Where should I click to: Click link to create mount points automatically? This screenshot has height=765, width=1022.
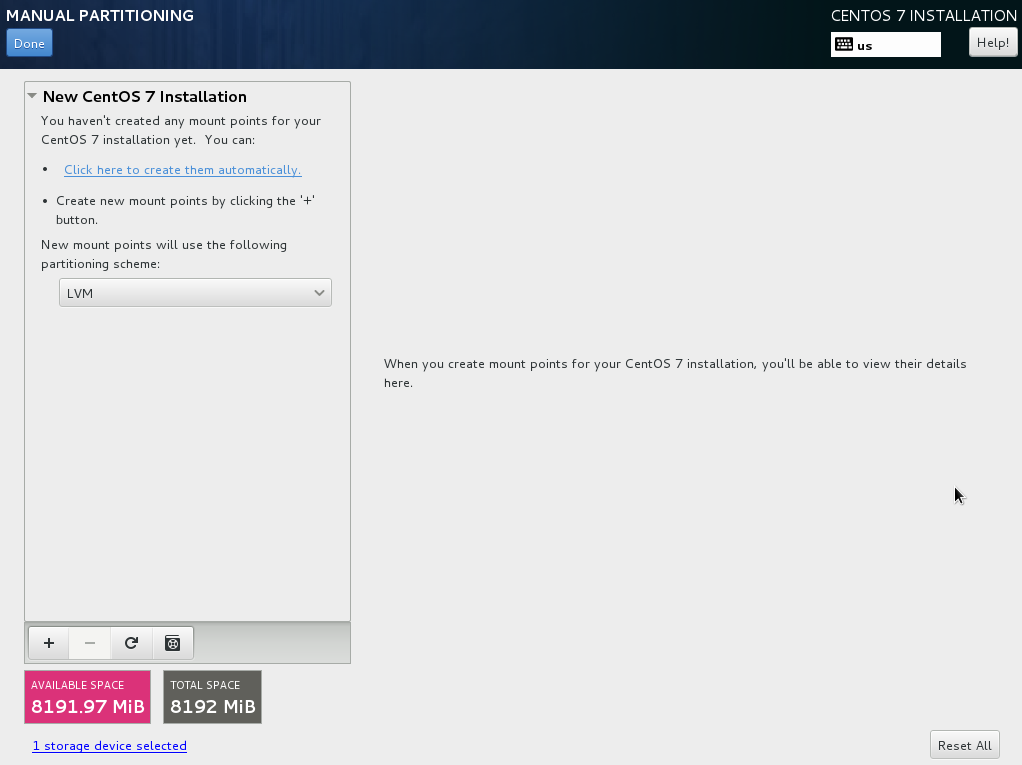click(182, 169)
